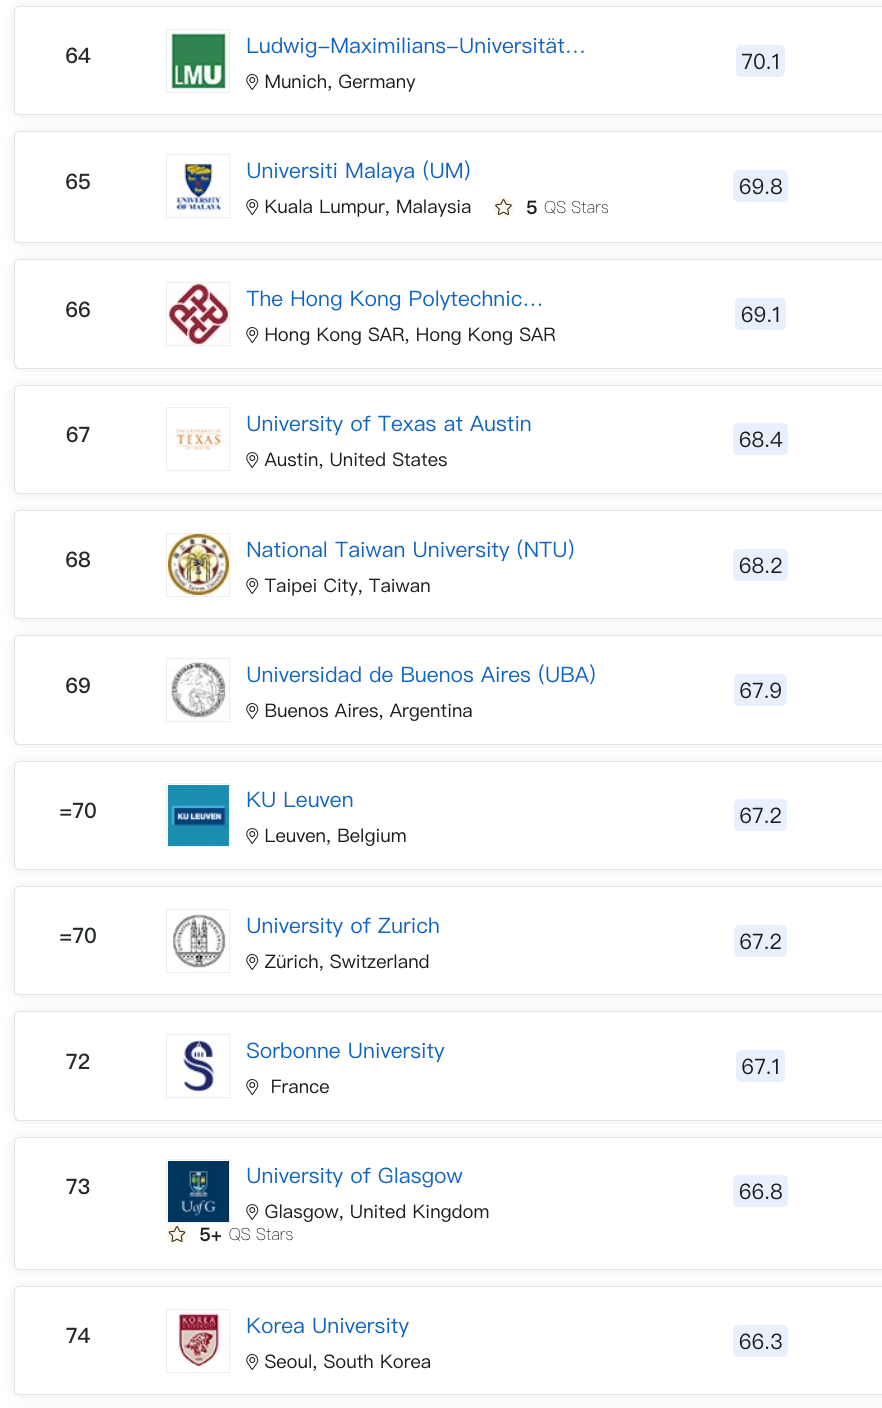Click the 70.1 score for LMU
The height and width of the screenshot is (1408, 882).
[760, 62]
